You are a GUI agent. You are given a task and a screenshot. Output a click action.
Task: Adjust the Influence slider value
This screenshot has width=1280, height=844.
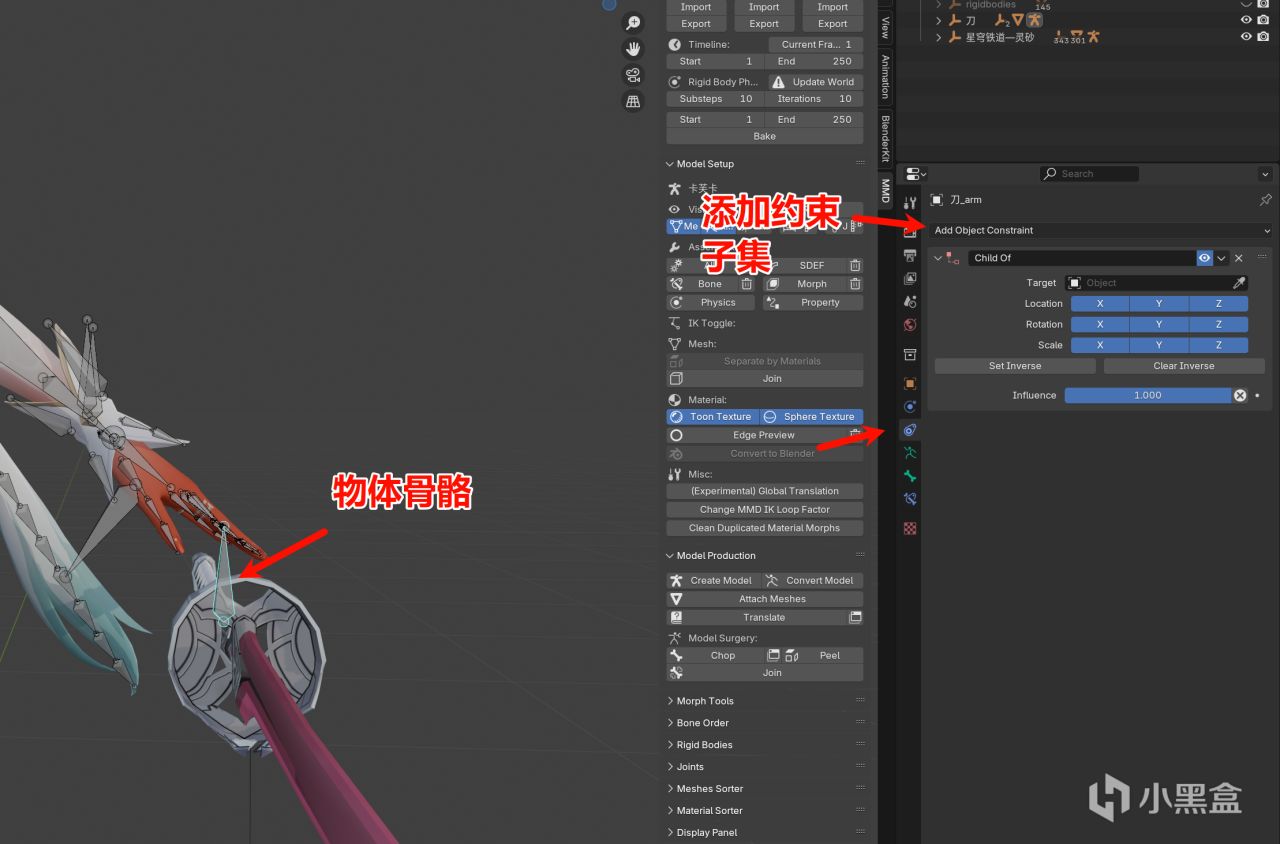coord(1148,395)
